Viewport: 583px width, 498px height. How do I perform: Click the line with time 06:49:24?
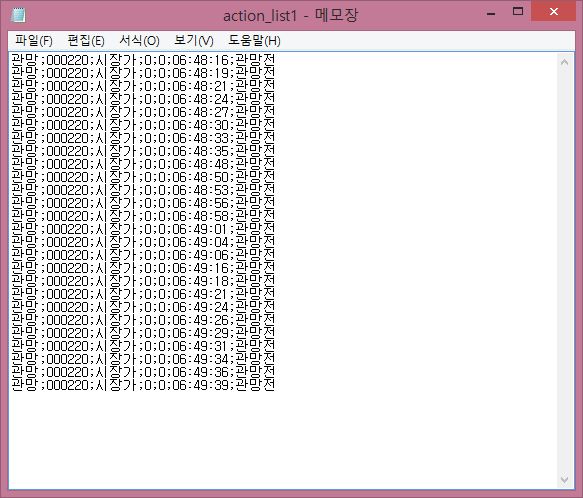143,308
